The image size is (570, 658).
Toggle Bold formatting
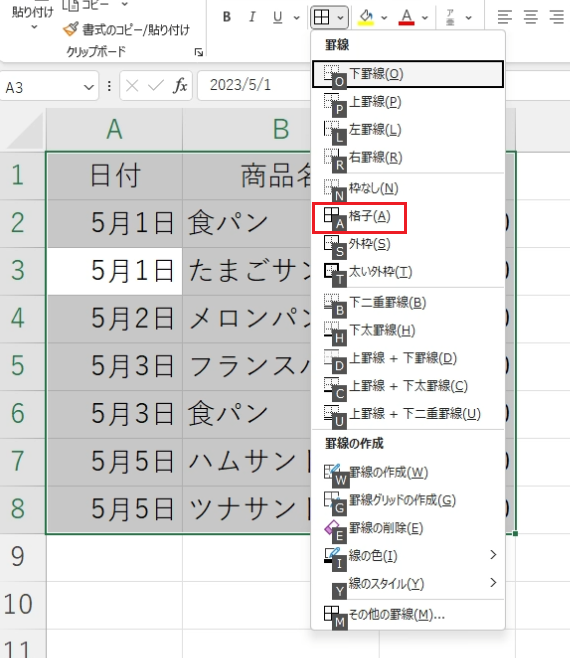[x=227, y=17]
